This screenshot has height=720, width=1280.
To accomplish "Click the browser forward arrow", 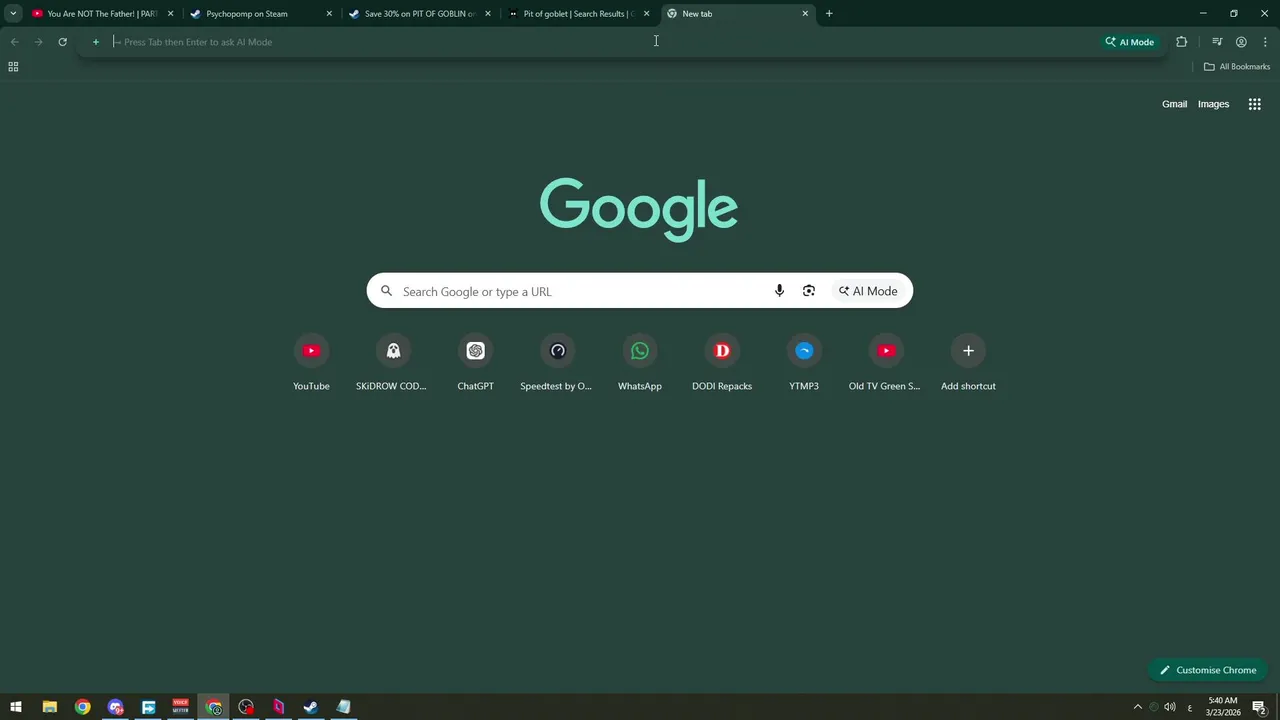I will pos(38,42).
